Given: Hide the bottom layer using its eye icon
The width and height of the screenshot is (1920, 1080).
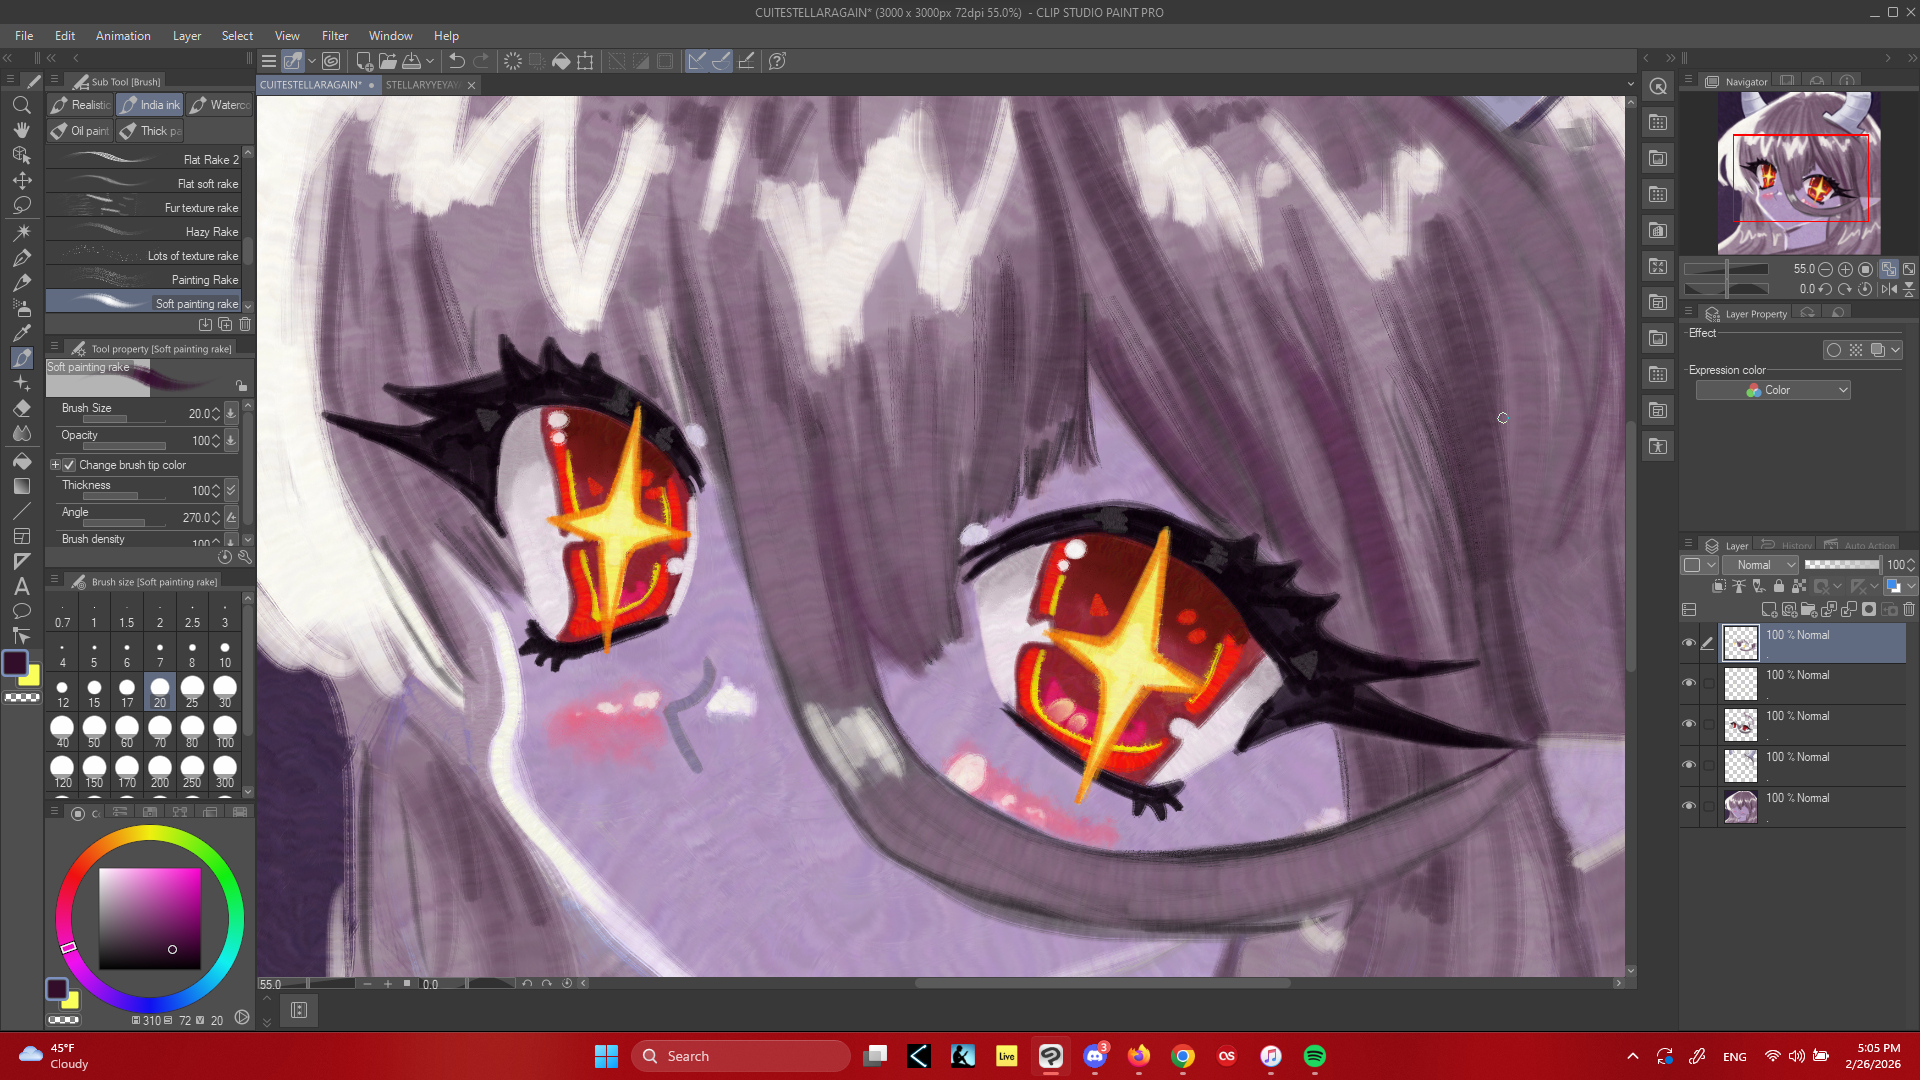Looking at the screenshot, I should click(1689, 806).
